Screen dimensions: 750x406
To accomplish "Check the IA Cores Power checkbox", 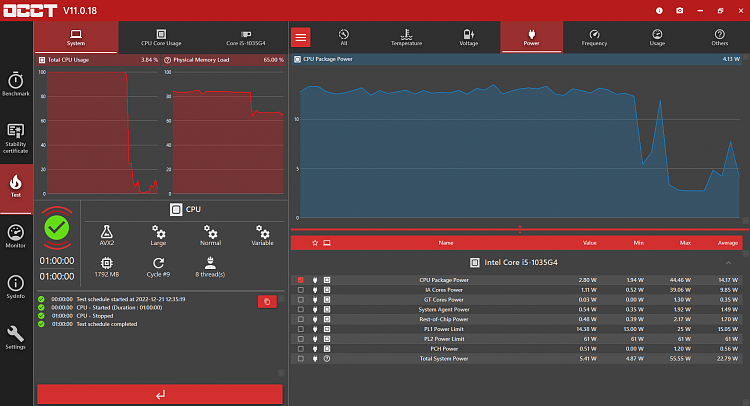I will click(x=300, y=290).
